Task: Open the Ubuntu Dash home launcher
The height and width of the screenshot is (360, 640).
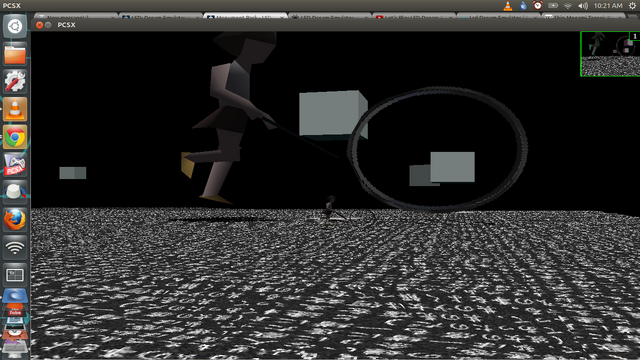Action: [x=15, y=27]
